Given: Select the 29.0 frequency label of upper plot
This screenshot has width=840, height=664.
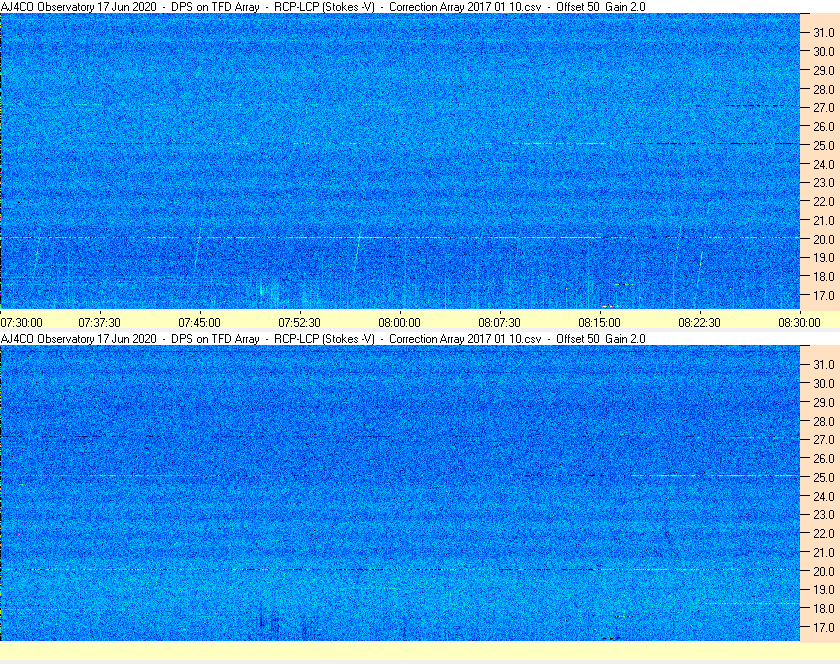Looking at the screenshot, I should (824, 70).
